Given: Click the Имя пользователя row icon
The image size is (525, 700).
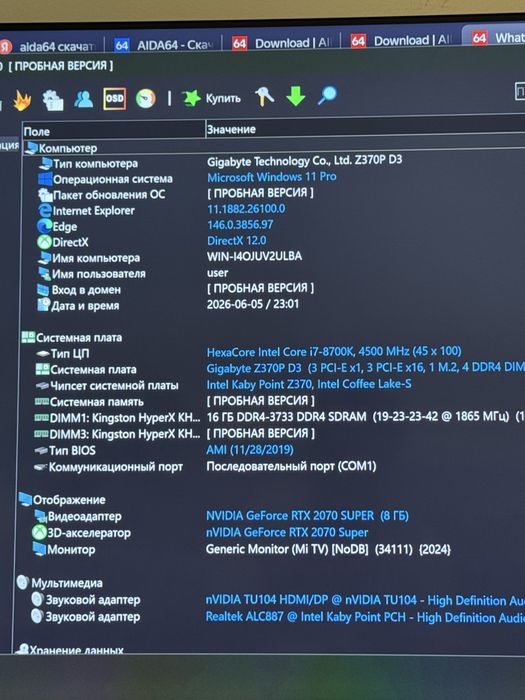Looking at the screenshot, I should (44, 273).
